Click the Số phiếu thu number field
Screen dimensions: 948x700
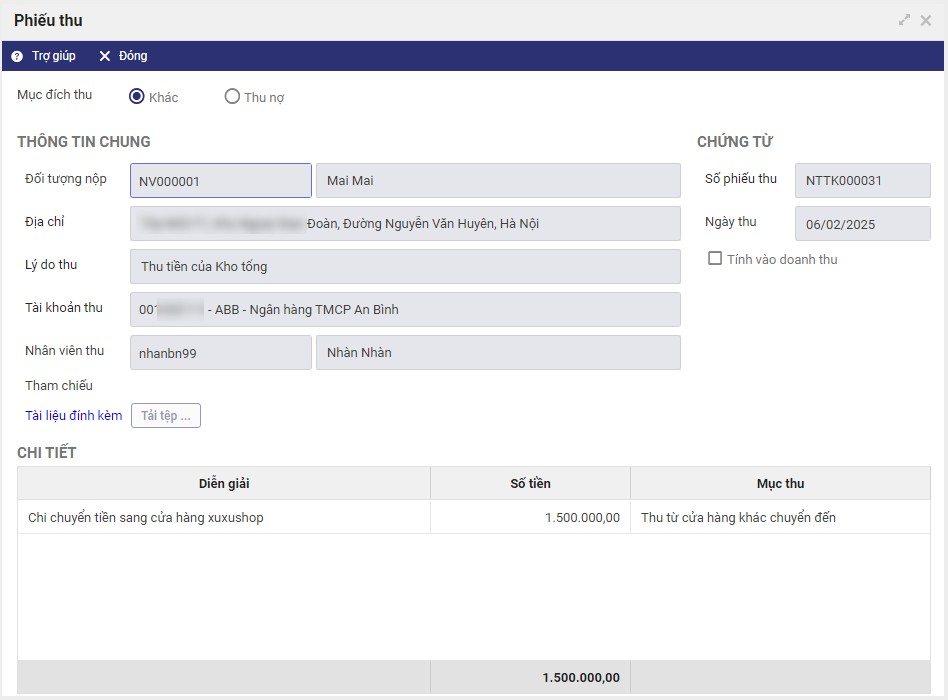click(x=862, y=181)
